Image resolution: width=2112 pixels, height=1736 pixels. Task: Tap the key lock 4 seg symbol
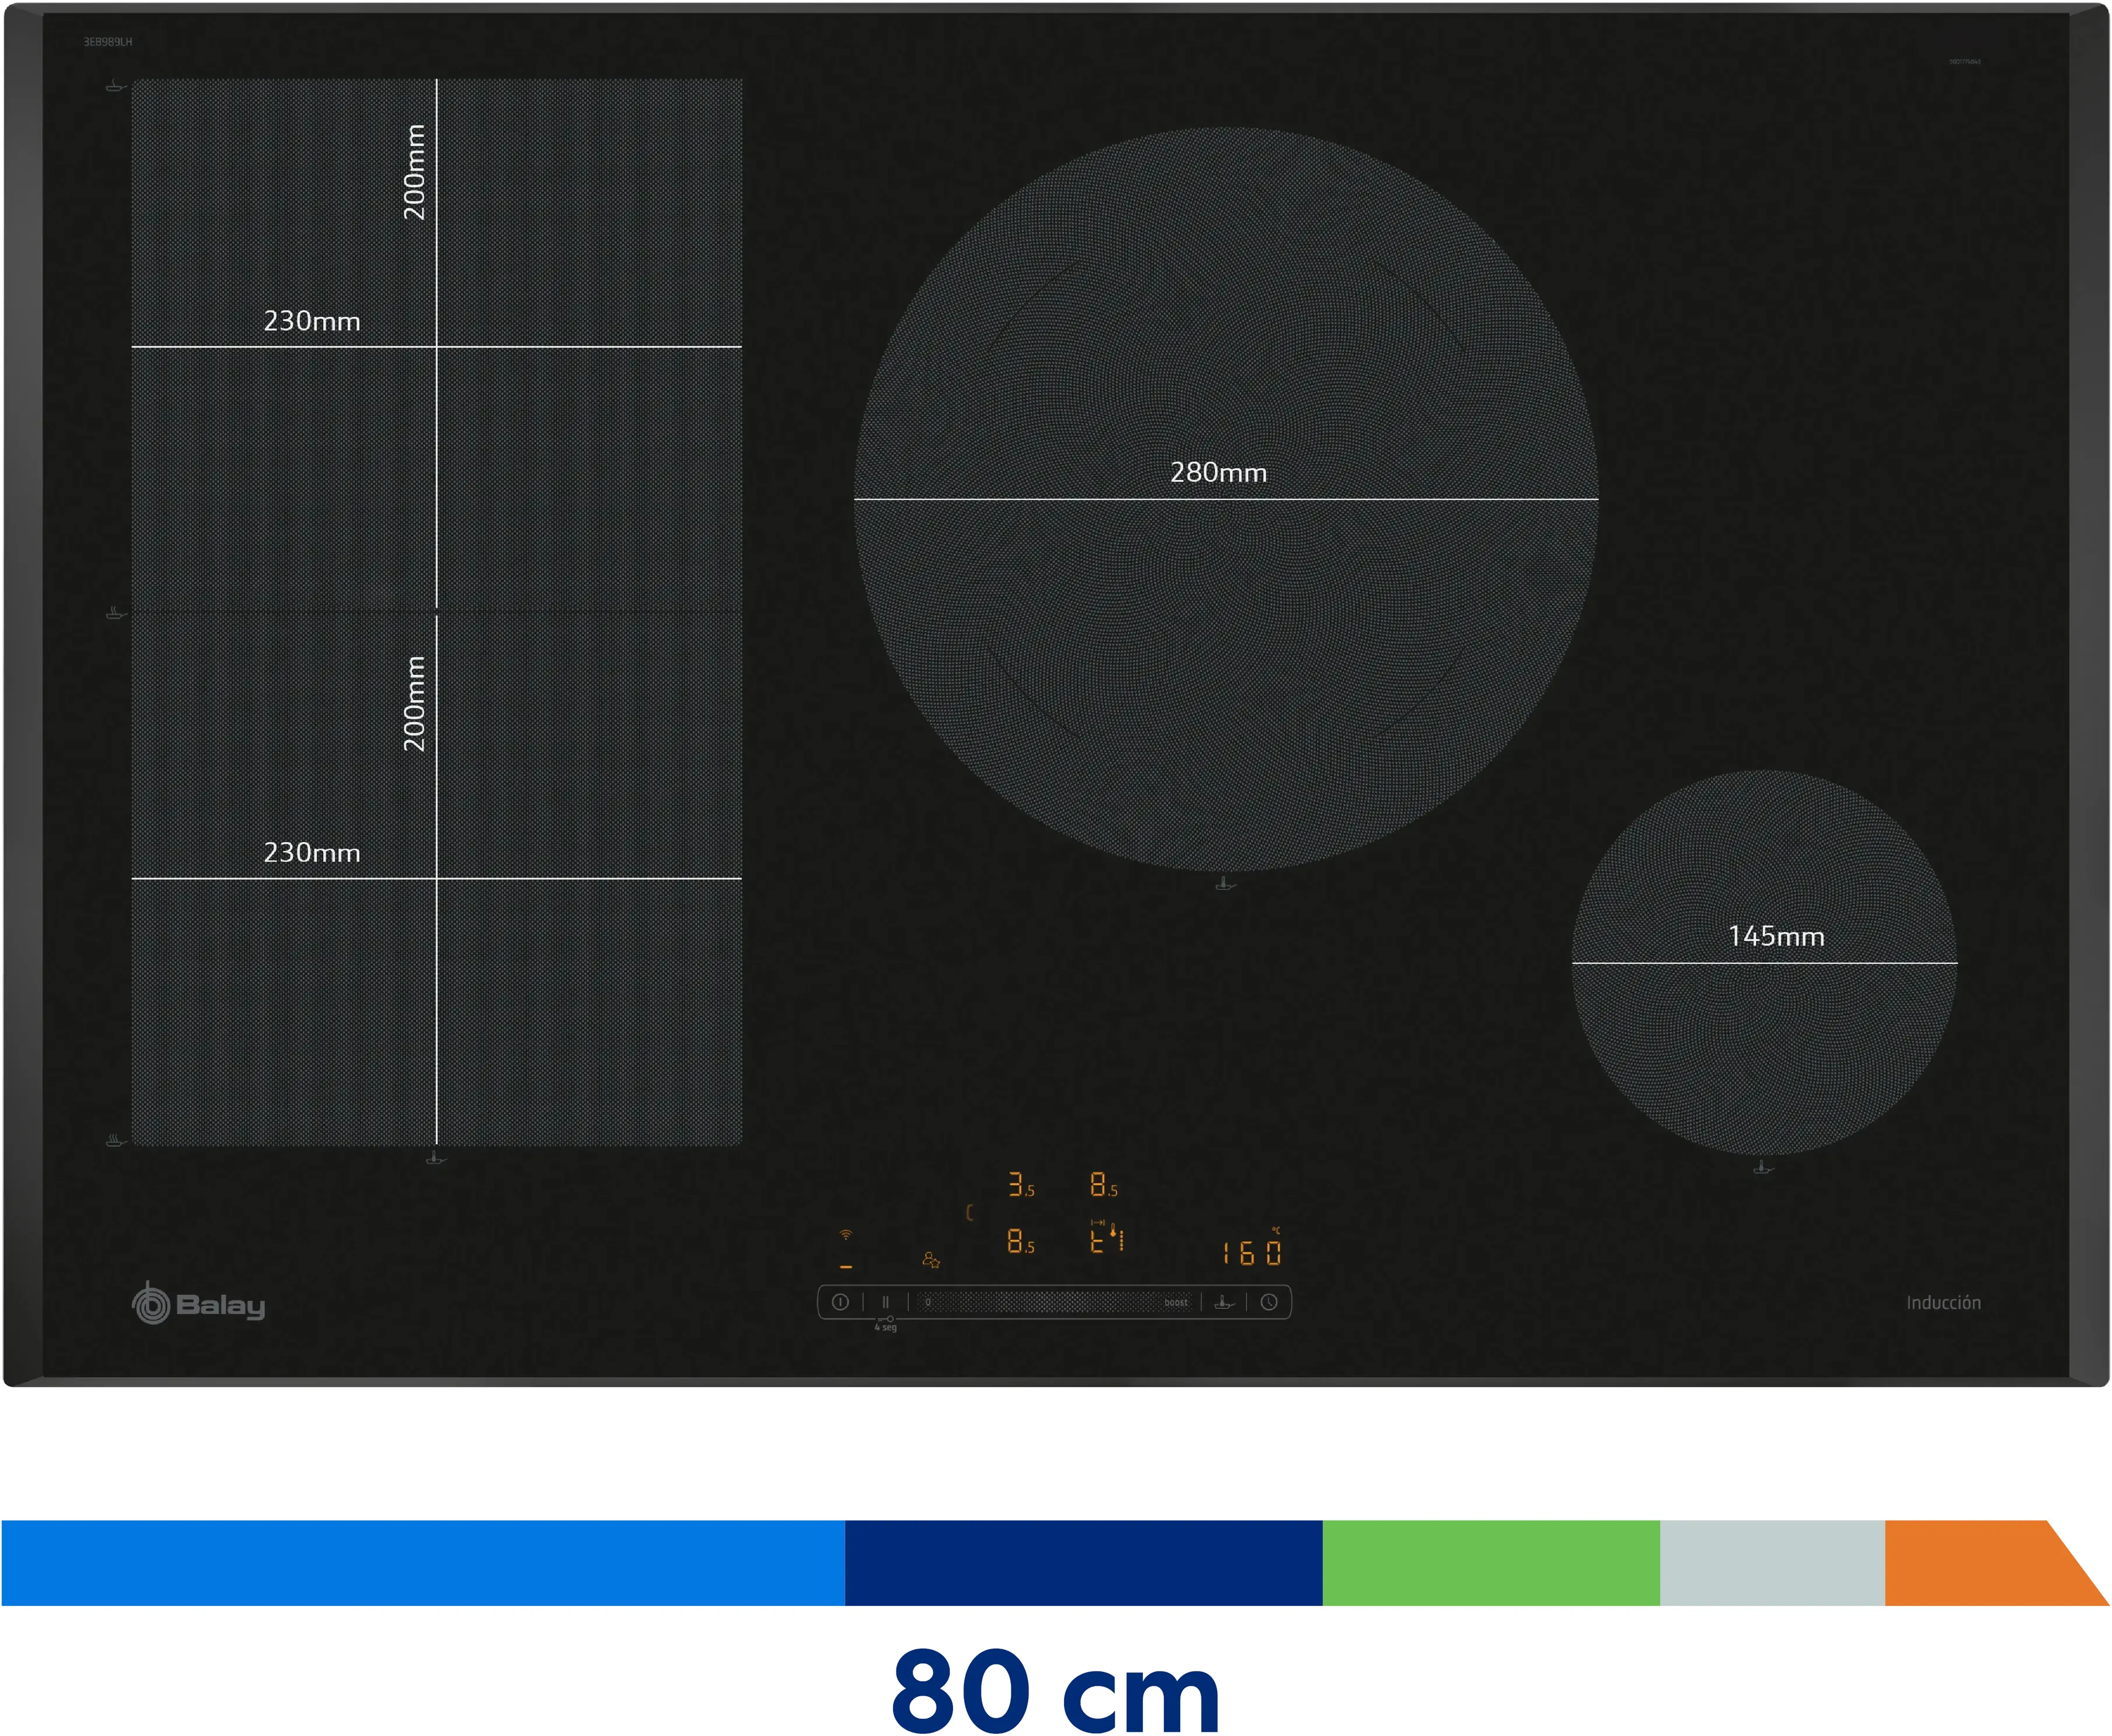(x=886, y=1324)
